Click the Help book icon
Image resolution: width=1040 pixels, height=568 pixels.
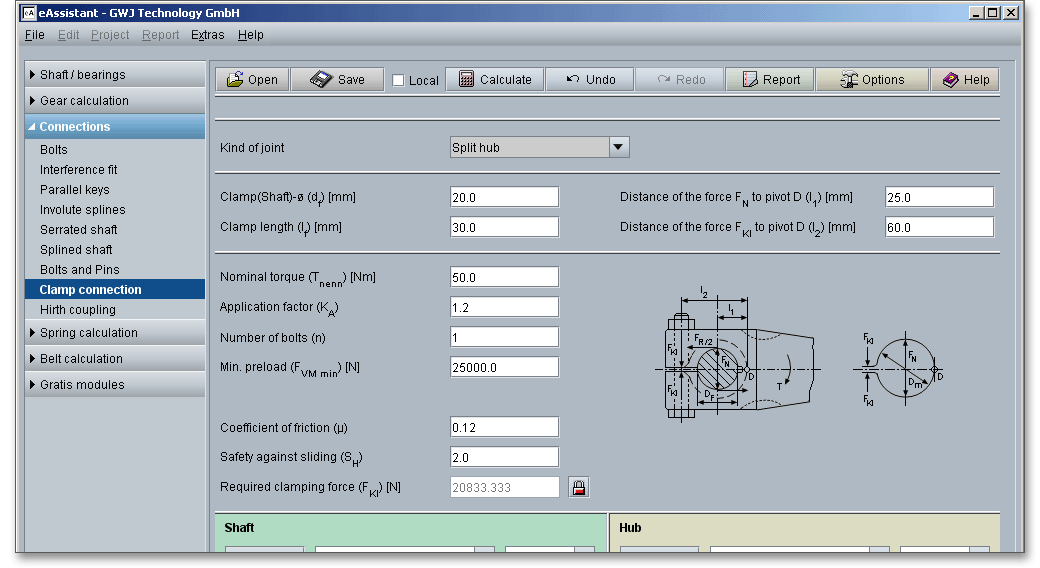[951, 80]
